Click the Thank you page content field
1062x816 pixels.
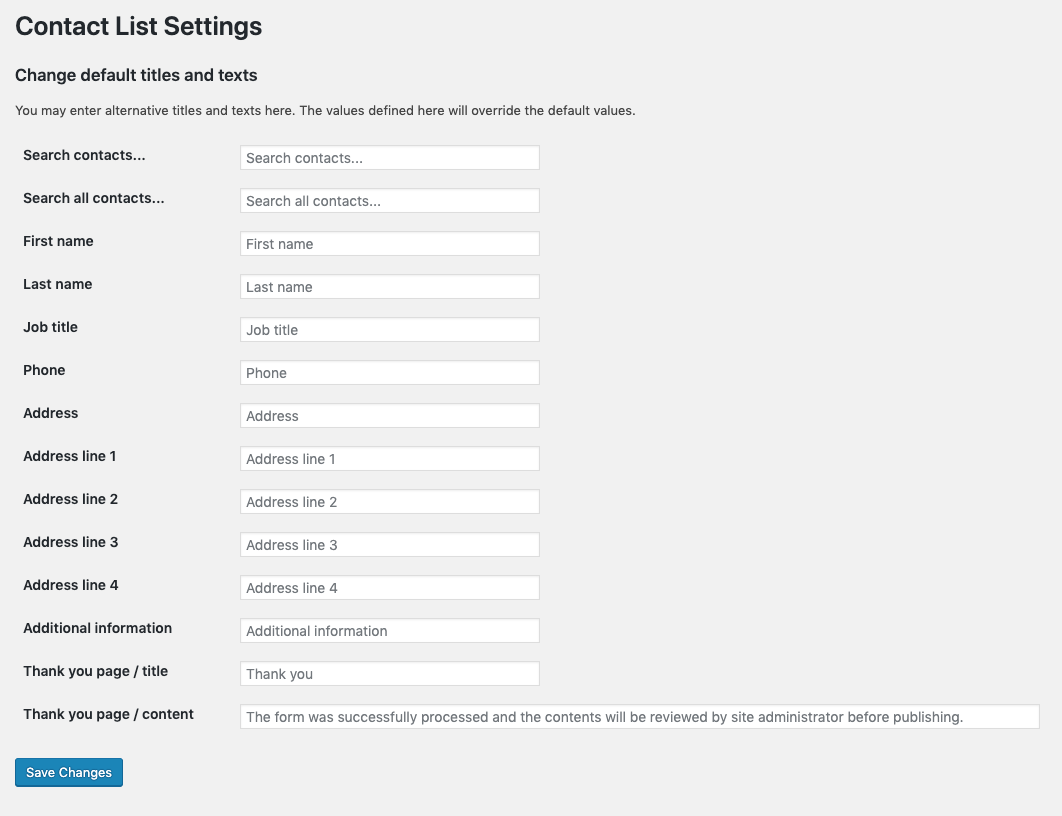coord(639,717)
